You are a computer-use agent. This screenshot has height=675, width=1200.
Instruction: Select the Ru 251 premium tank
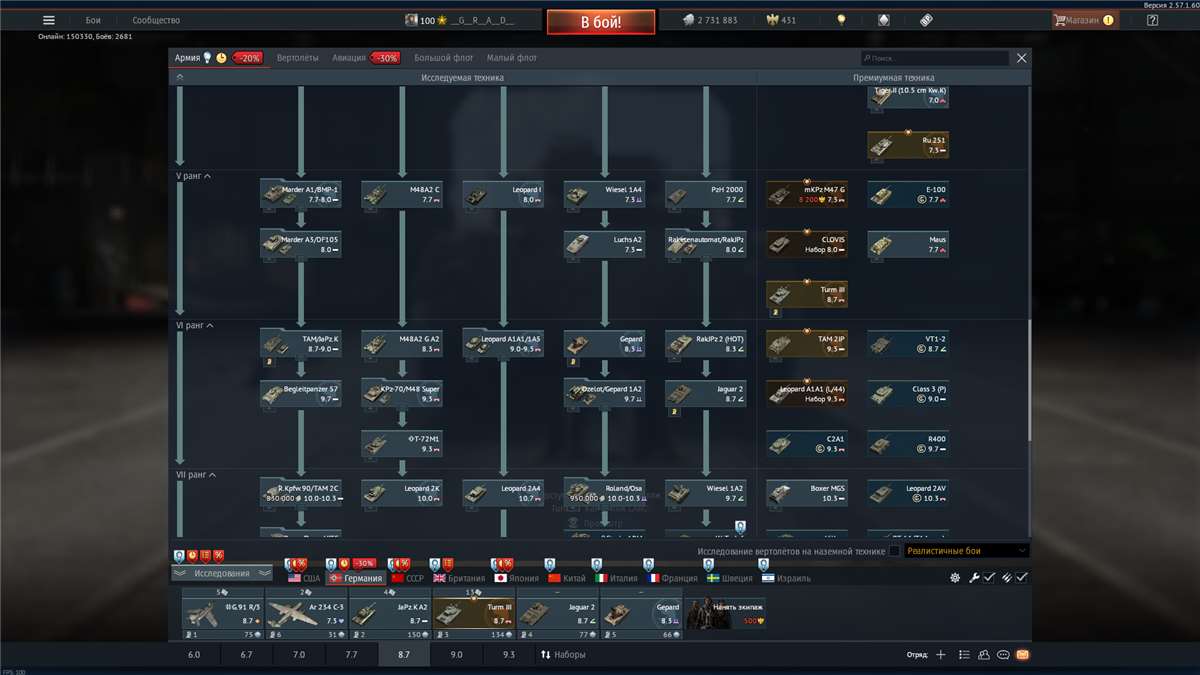coord(908,145)
